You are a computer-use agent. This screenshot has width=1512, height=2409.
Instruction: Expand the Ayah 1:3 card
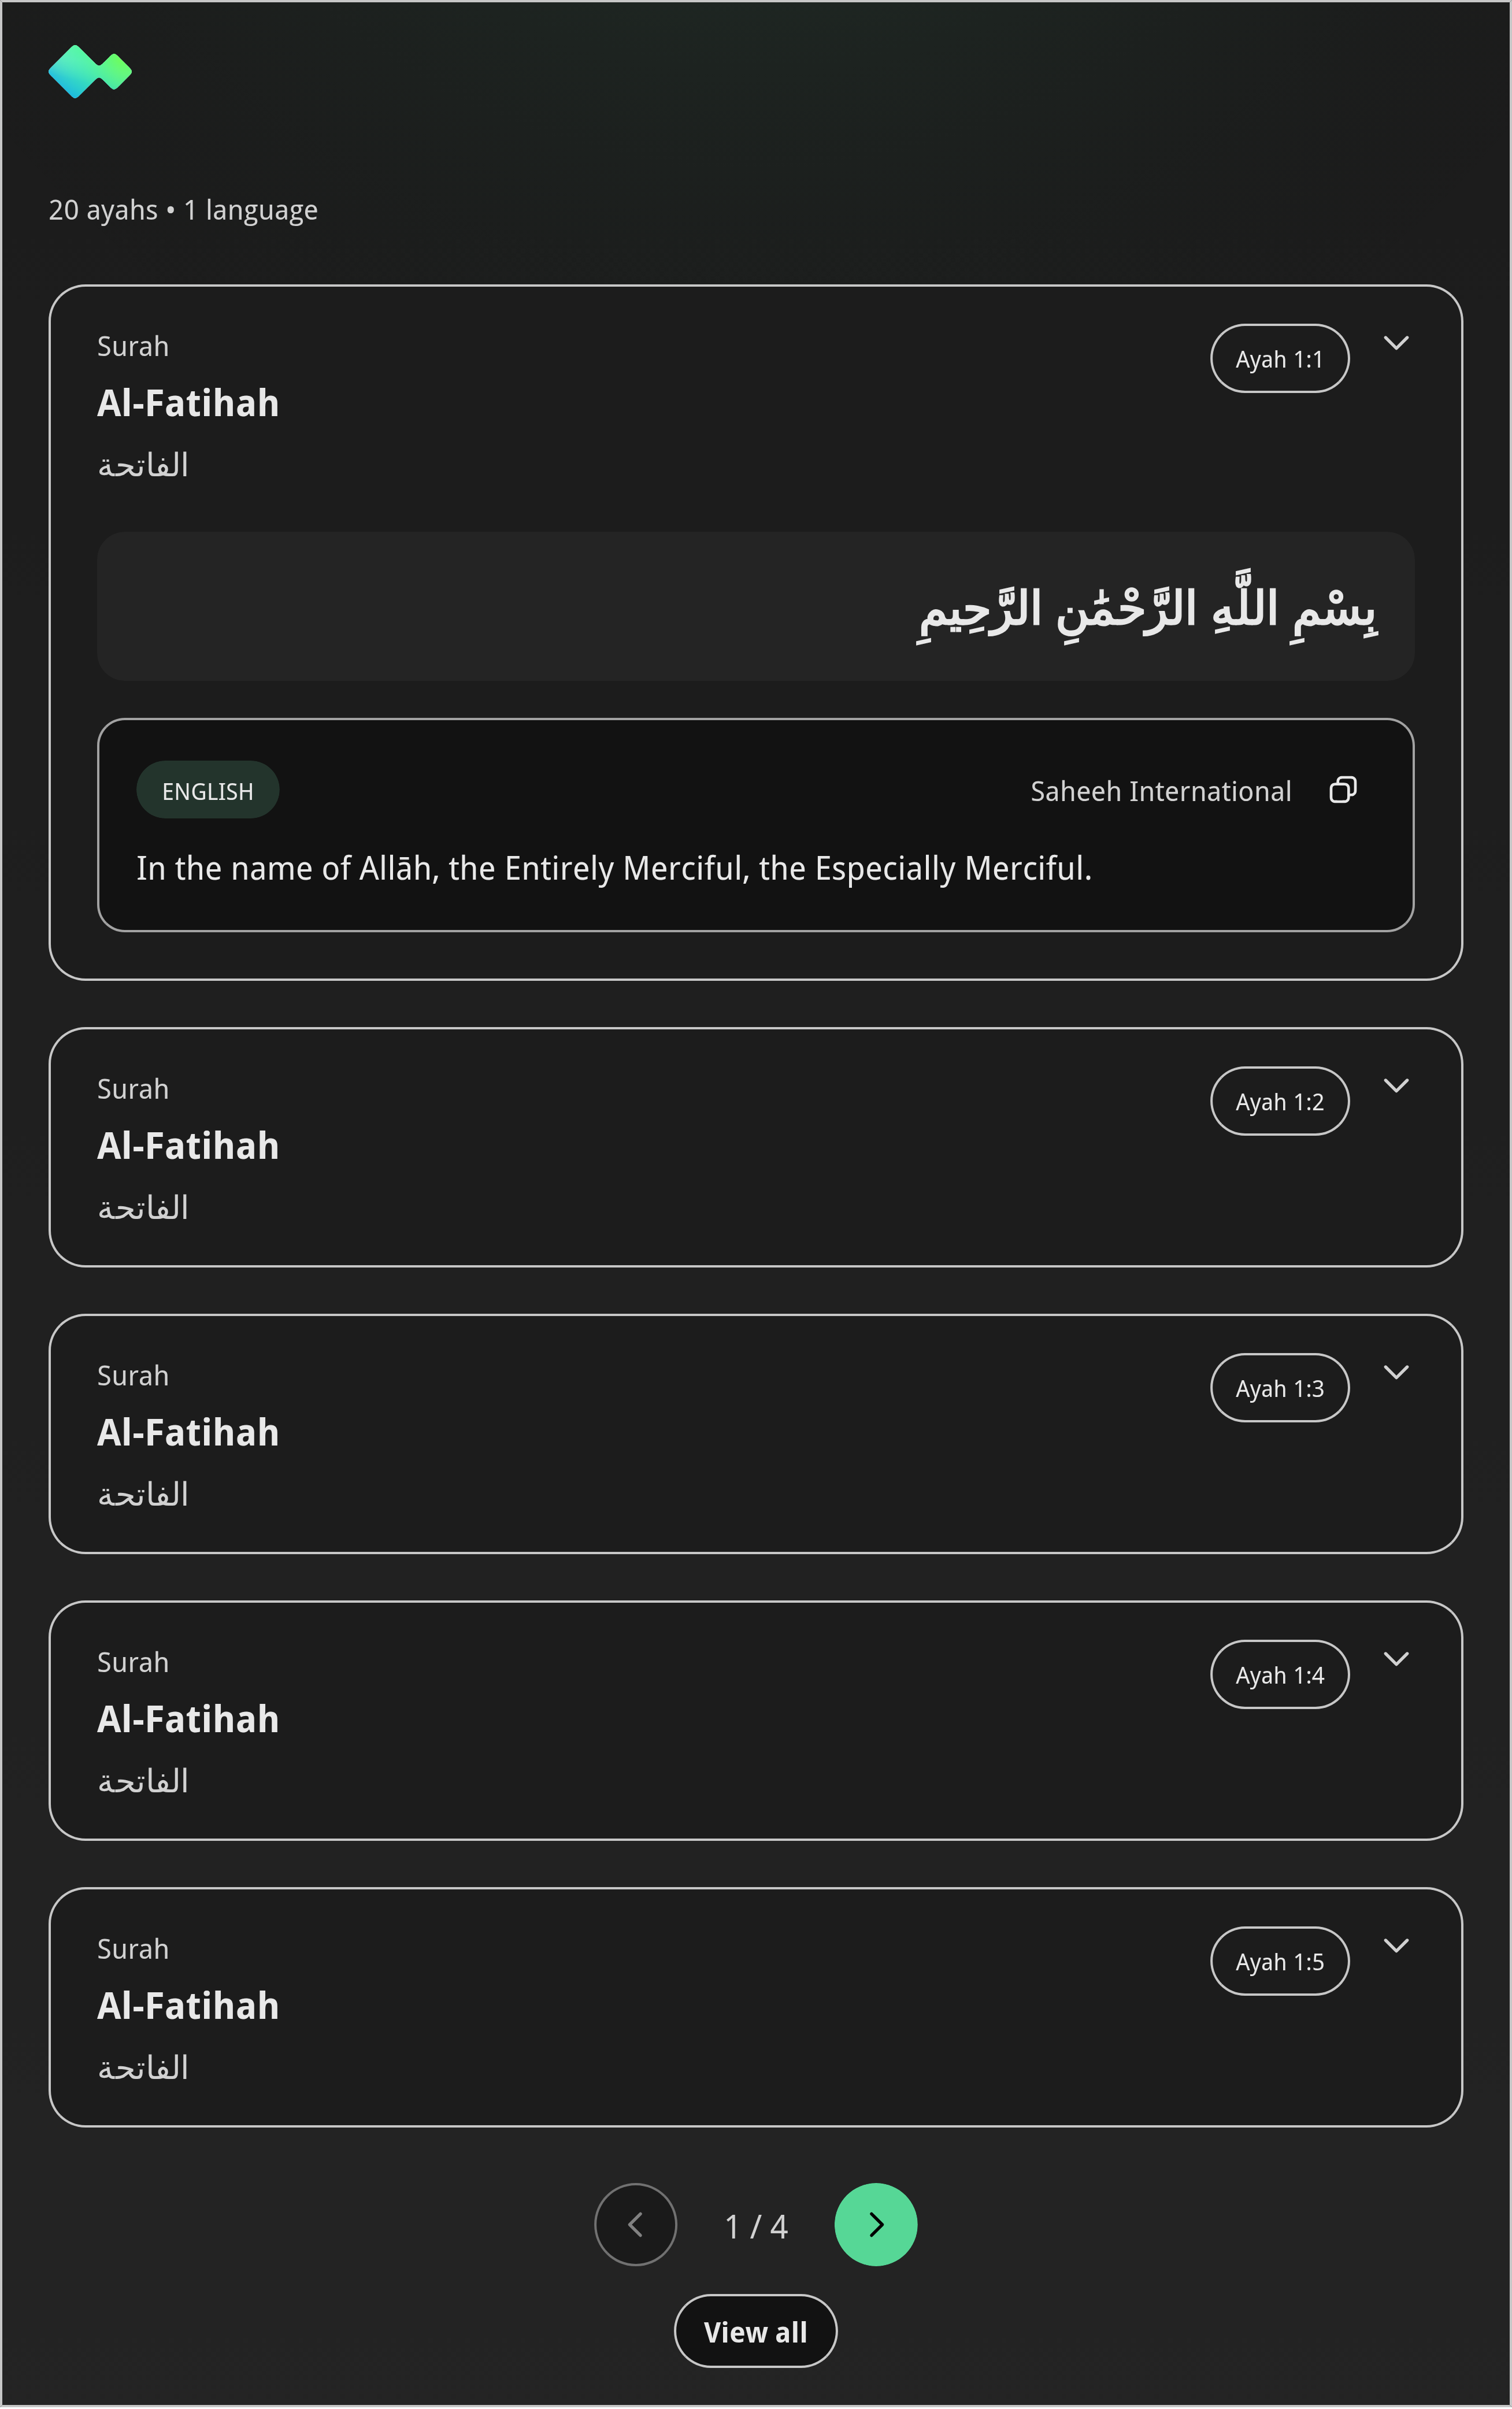click(1397, 1373)
